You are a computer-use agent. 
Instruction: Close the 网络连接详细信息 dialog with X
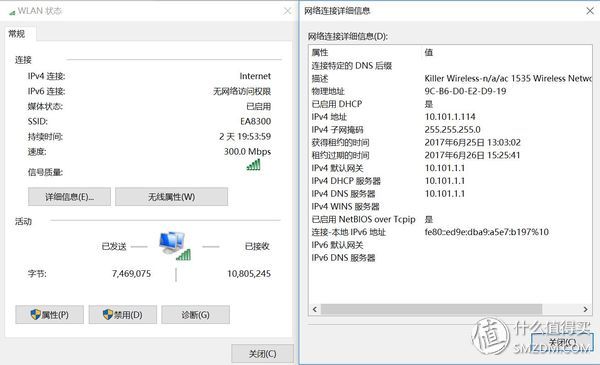click(x=590, y=11)
